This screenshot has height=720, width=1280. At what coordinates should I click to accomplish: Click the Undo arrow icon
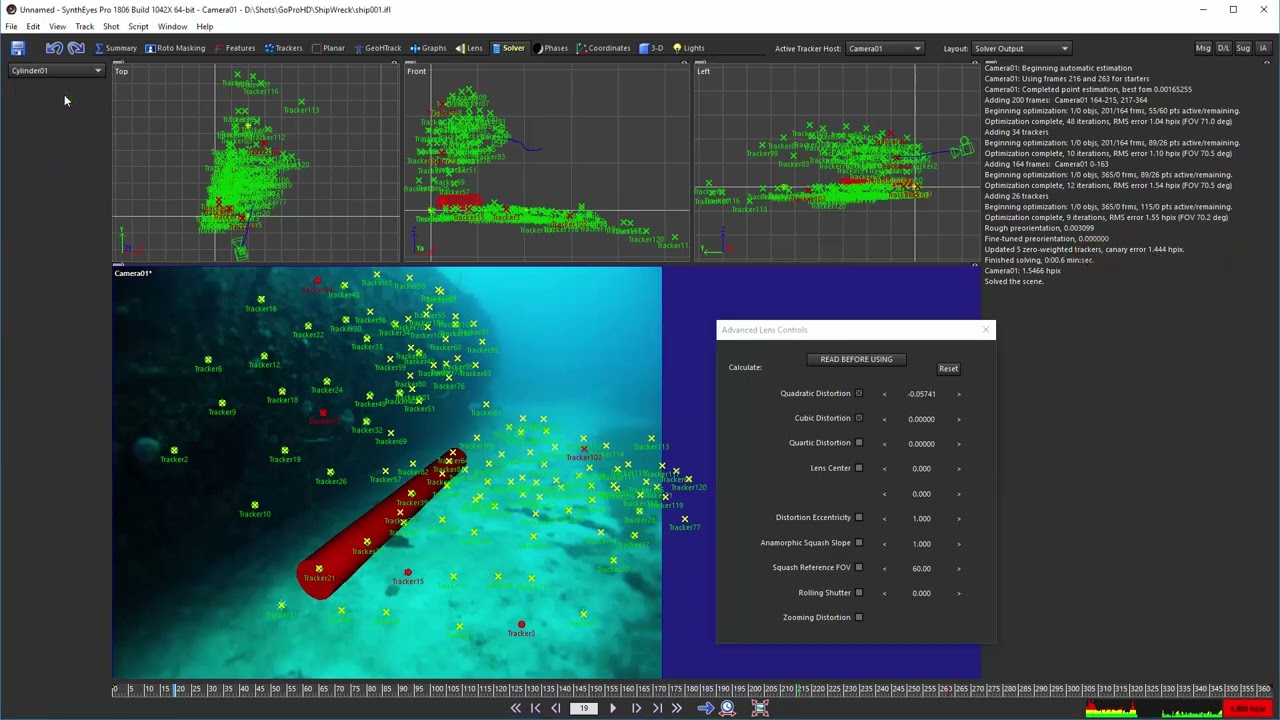(54, 48)
